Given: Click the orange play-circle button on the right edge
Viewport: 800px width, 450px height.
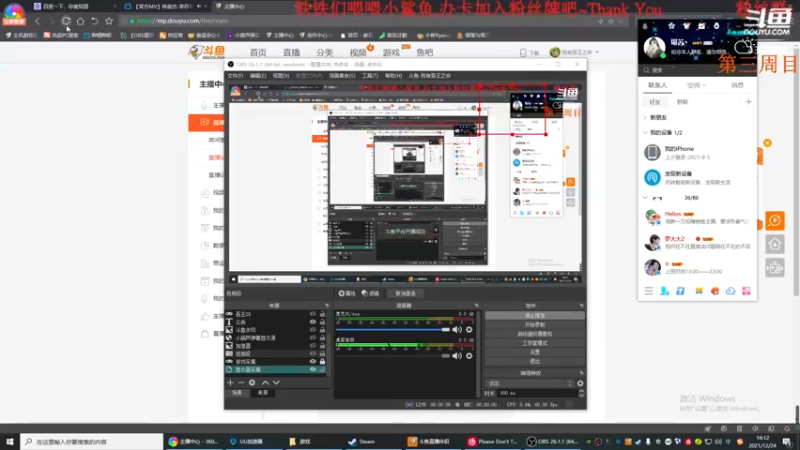Looking at the screenshot, I should (x=774, y=221).
